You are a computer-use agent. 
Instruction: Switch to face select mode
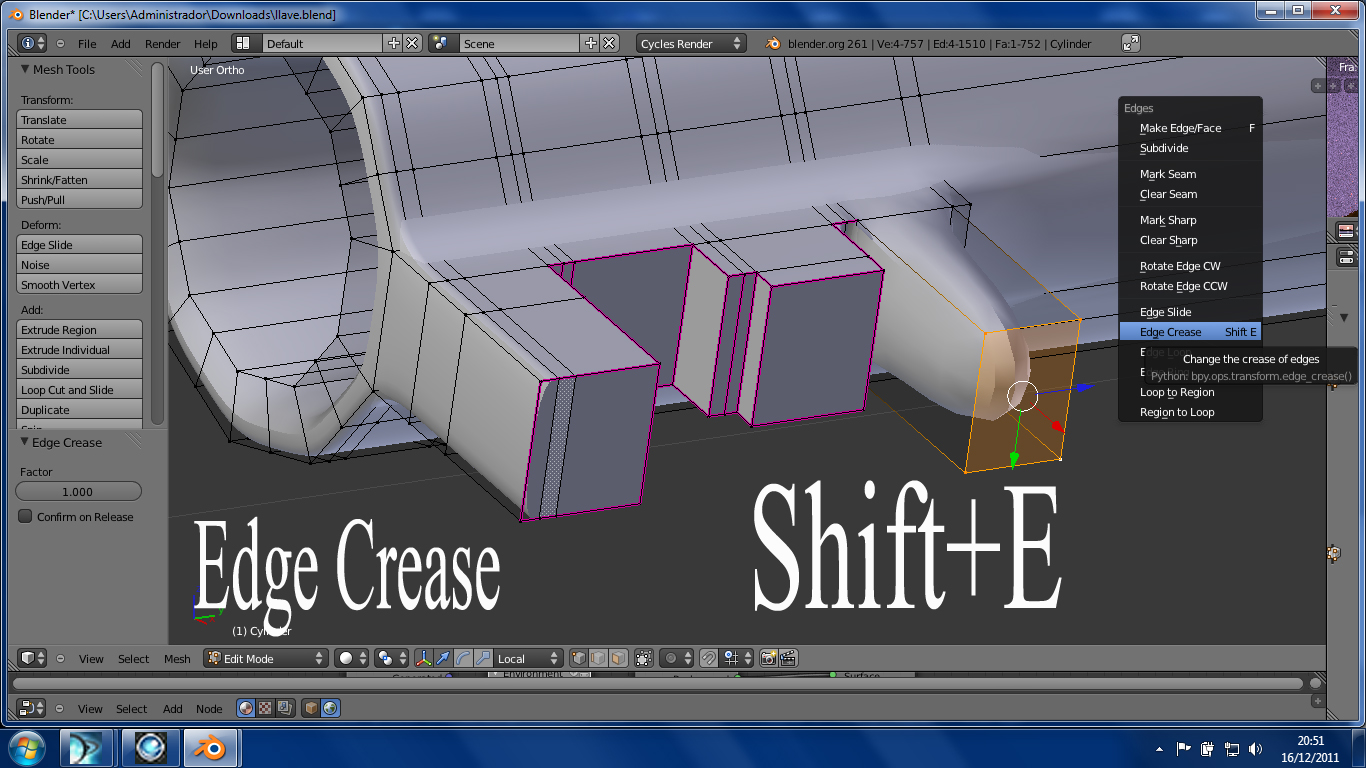[x=618, y=658]
